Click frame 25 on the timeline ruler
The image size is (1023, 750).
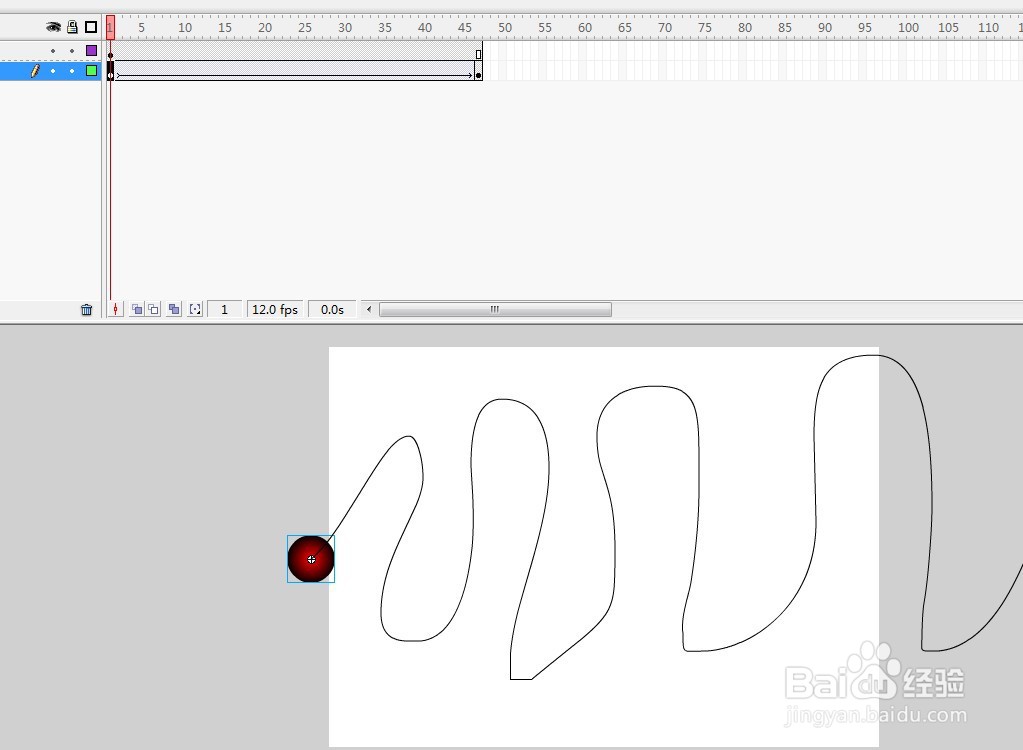click(305, 27)
